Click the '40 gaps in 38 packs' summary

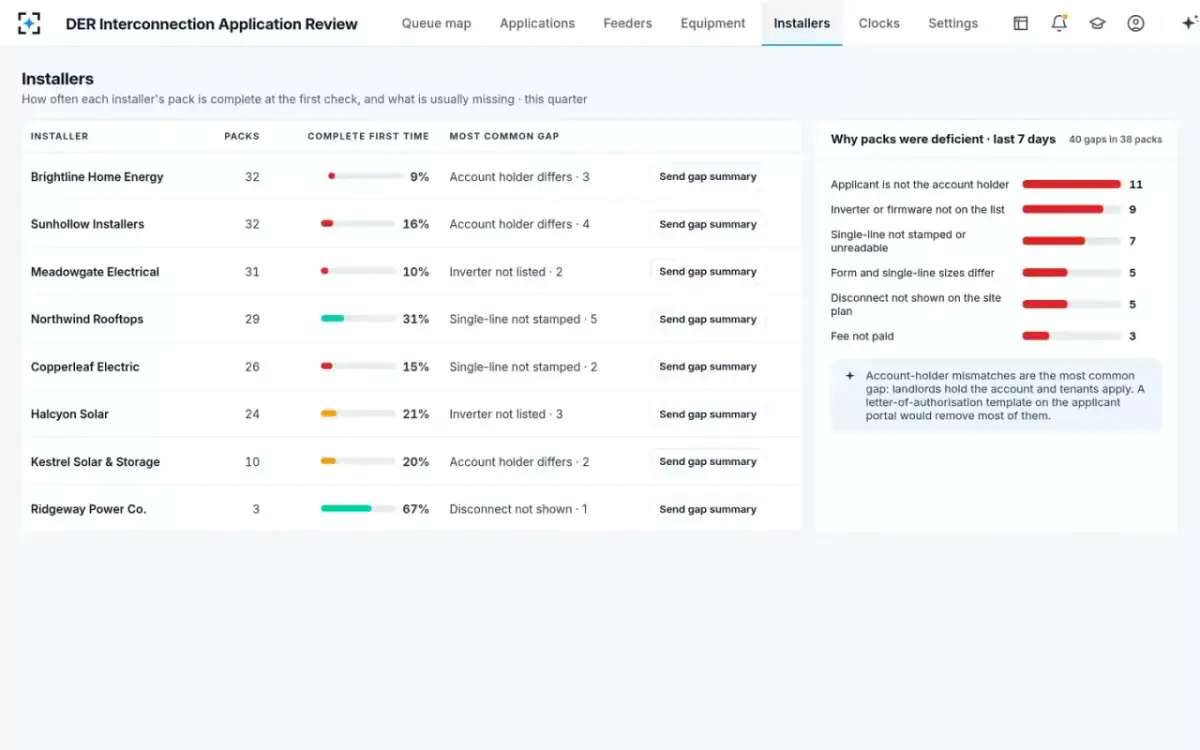(x=1115, y=140)
